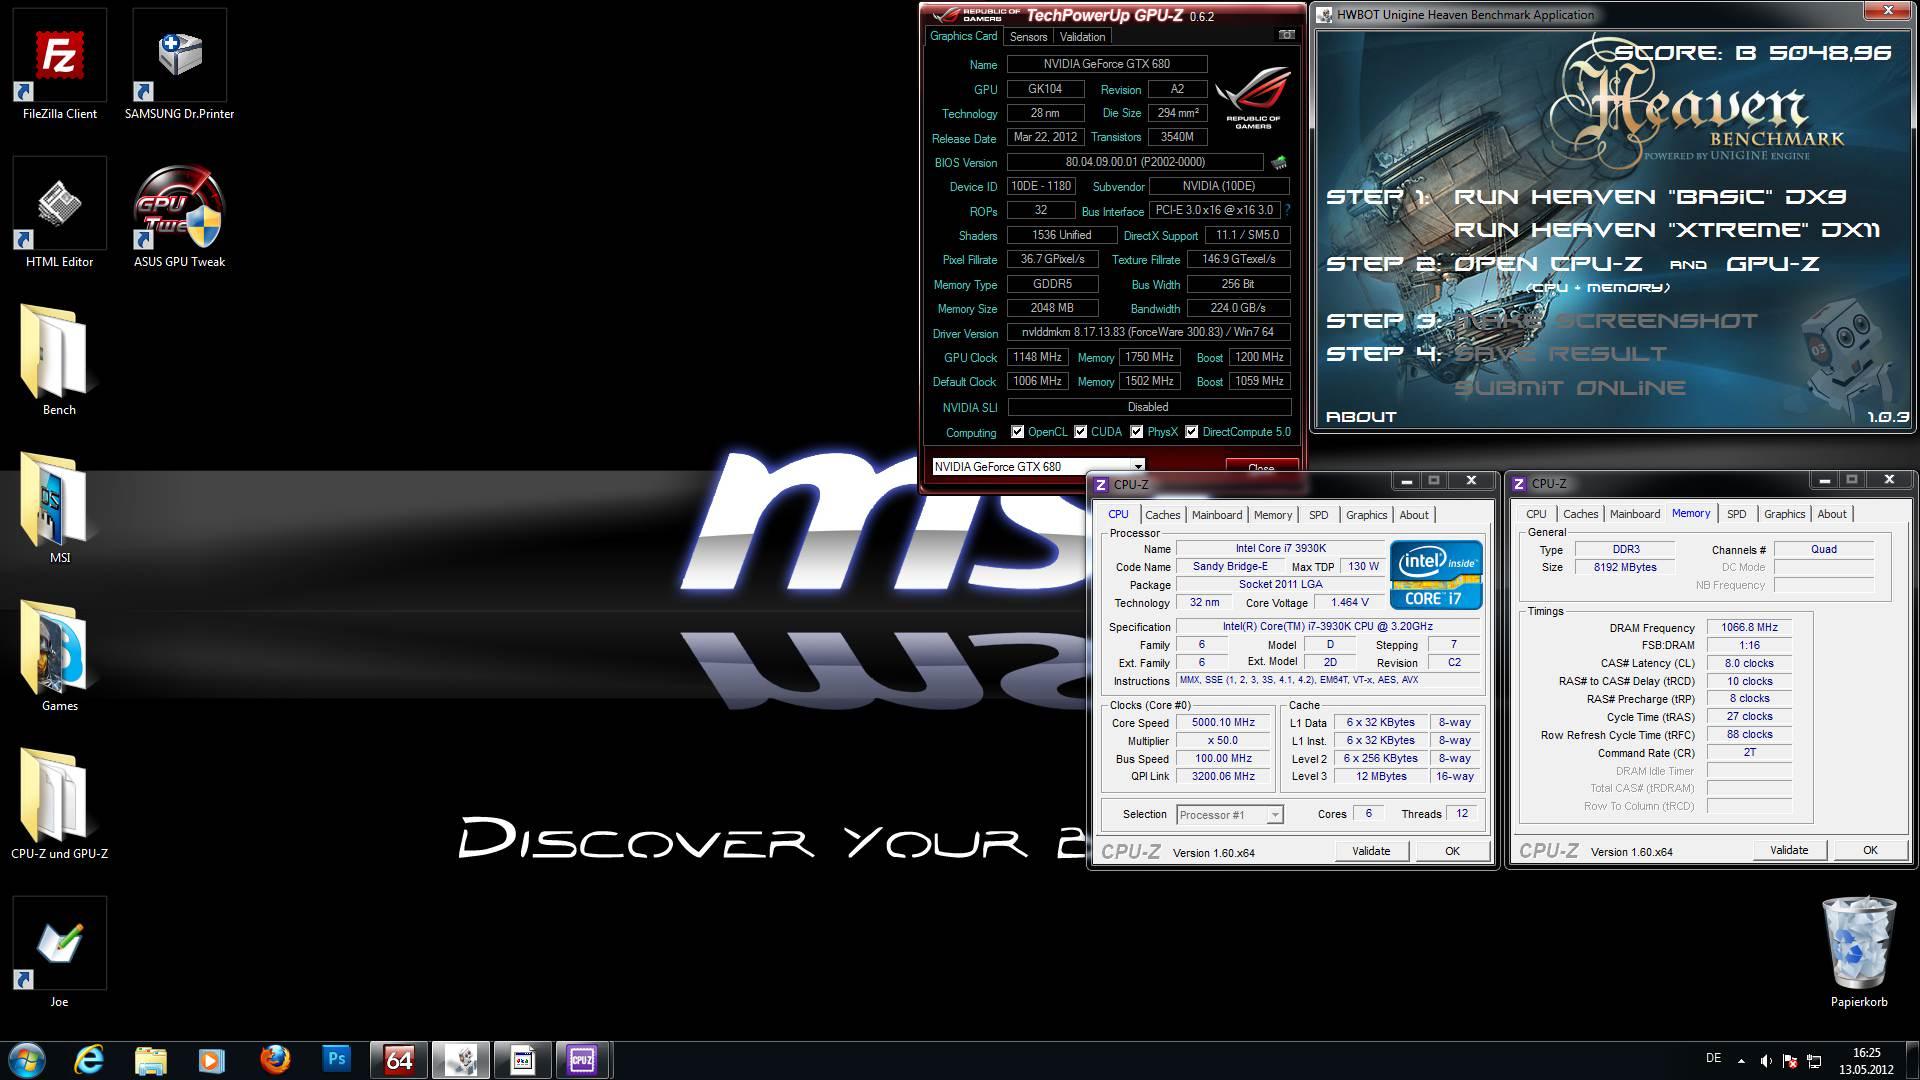Click About in the Heaven benchmark app
The width and height of the screenshot is (1920, 1080).
1360,417
